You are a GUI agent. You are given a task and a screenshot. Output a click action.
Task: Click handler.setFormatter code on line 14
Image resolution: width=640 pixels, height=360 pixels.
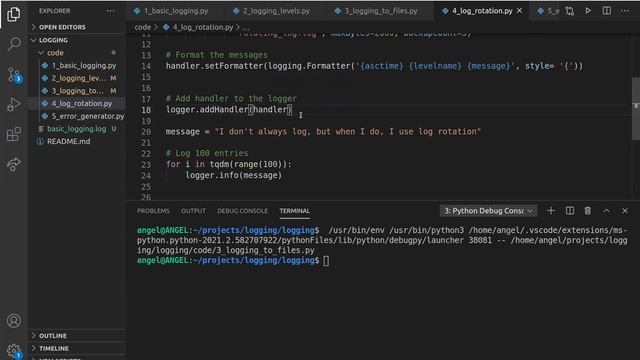[374, 66]
